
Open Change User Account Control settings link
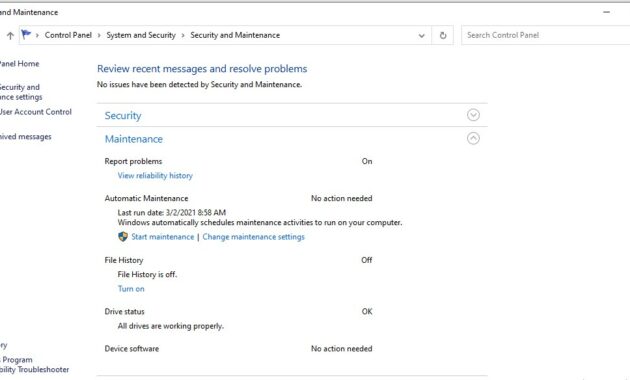click(36, 112)
